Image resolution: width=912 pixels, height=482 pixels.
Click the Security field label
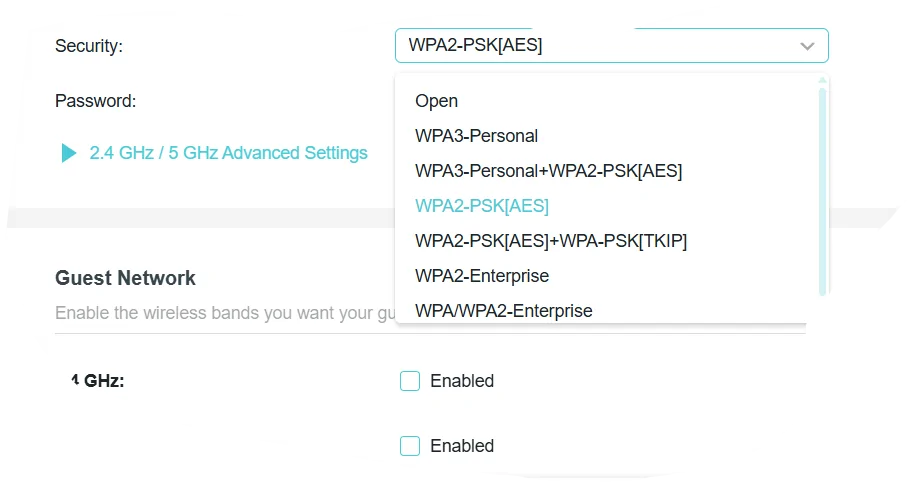coord(89,46)
